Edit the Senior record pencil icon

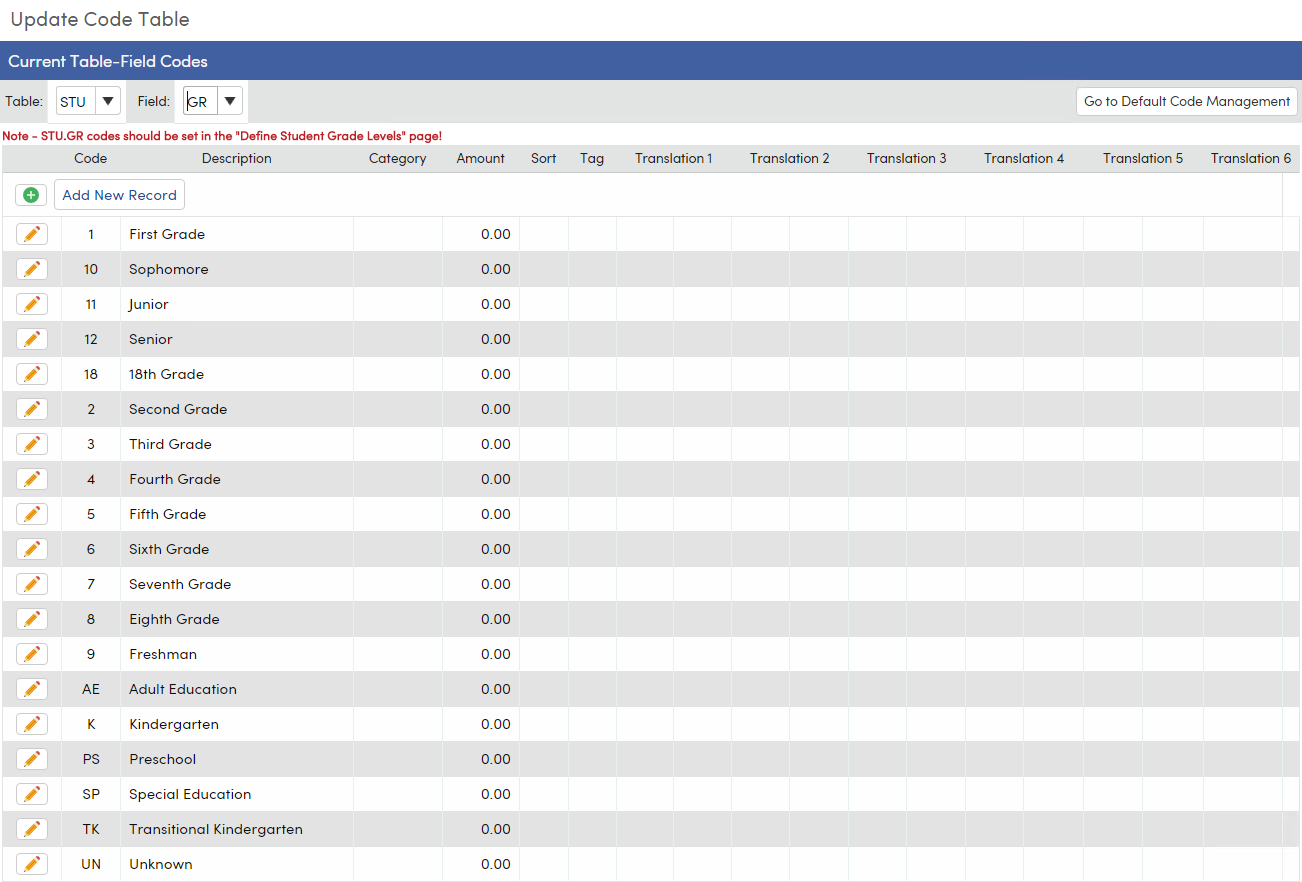[32, 339]
